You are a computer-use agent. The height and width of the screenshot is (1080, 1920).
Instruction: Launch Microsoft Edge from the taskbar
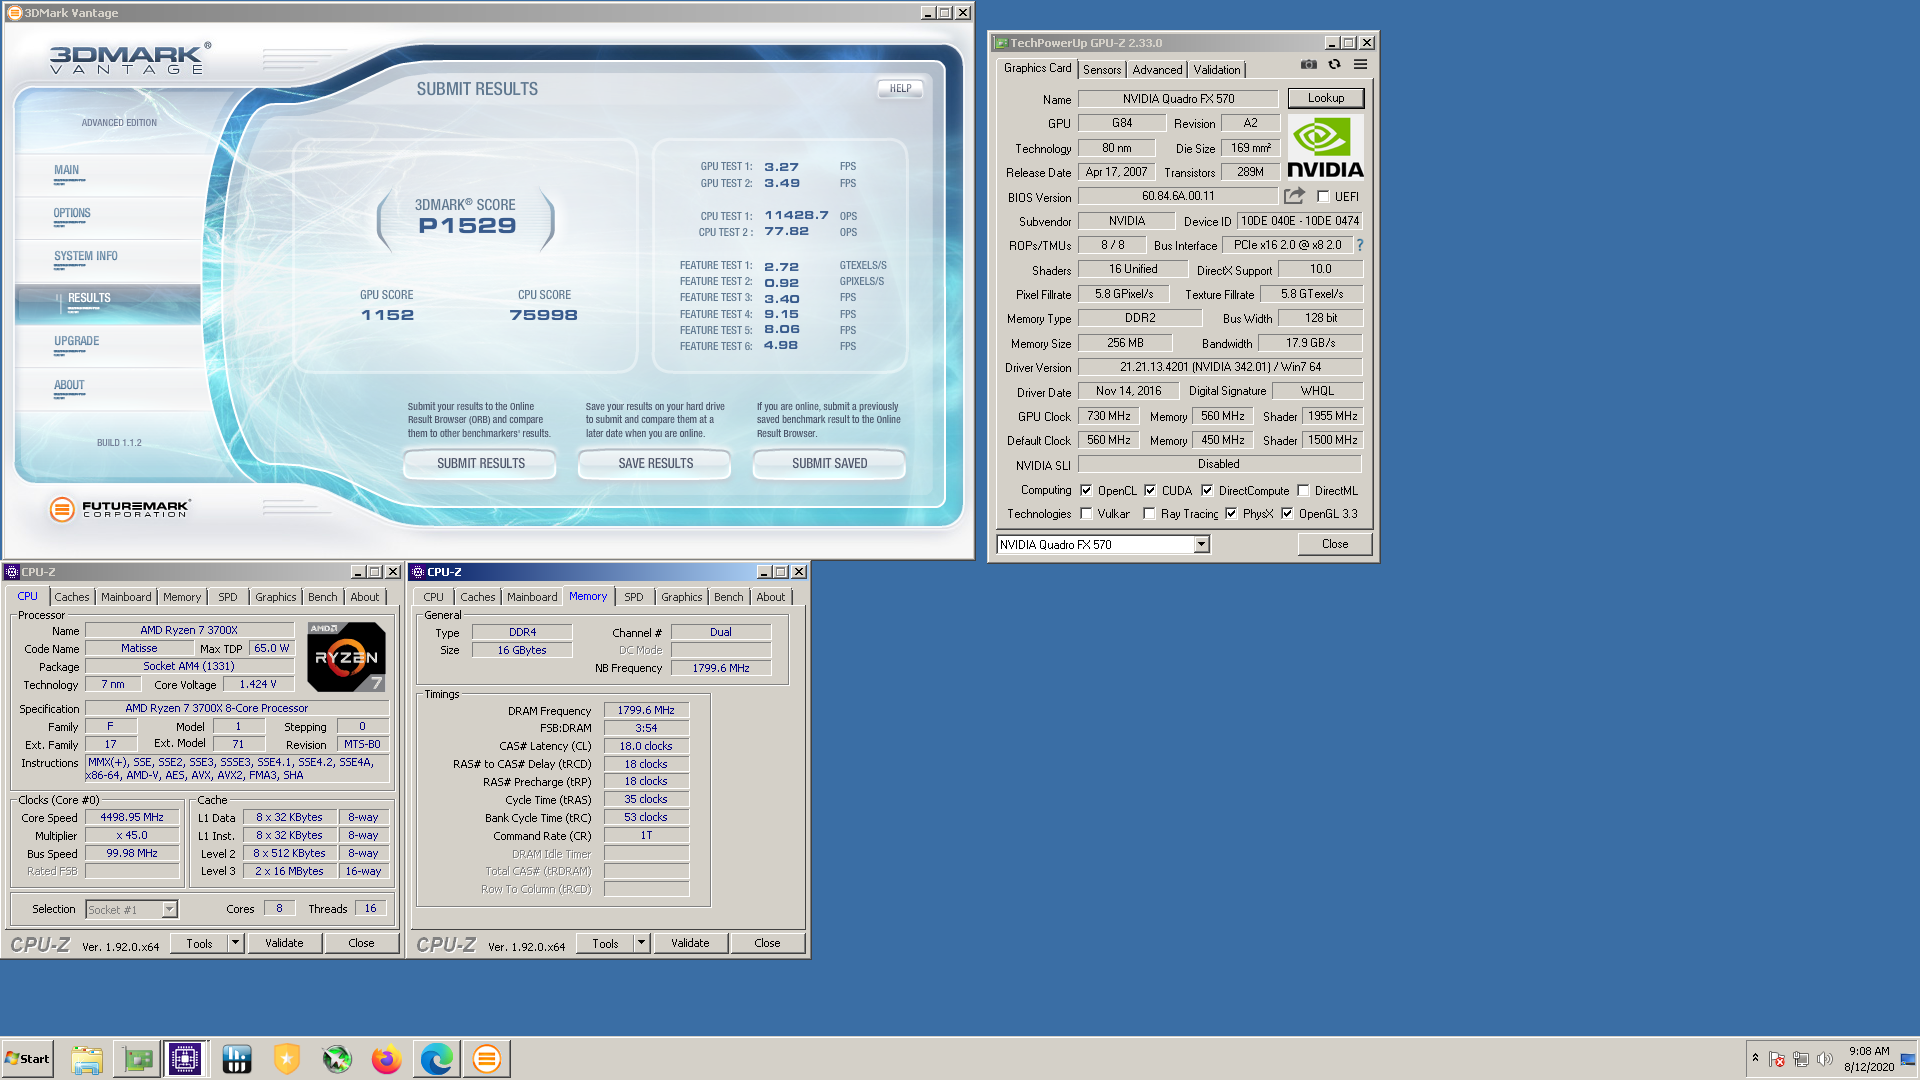[436, 1059]
